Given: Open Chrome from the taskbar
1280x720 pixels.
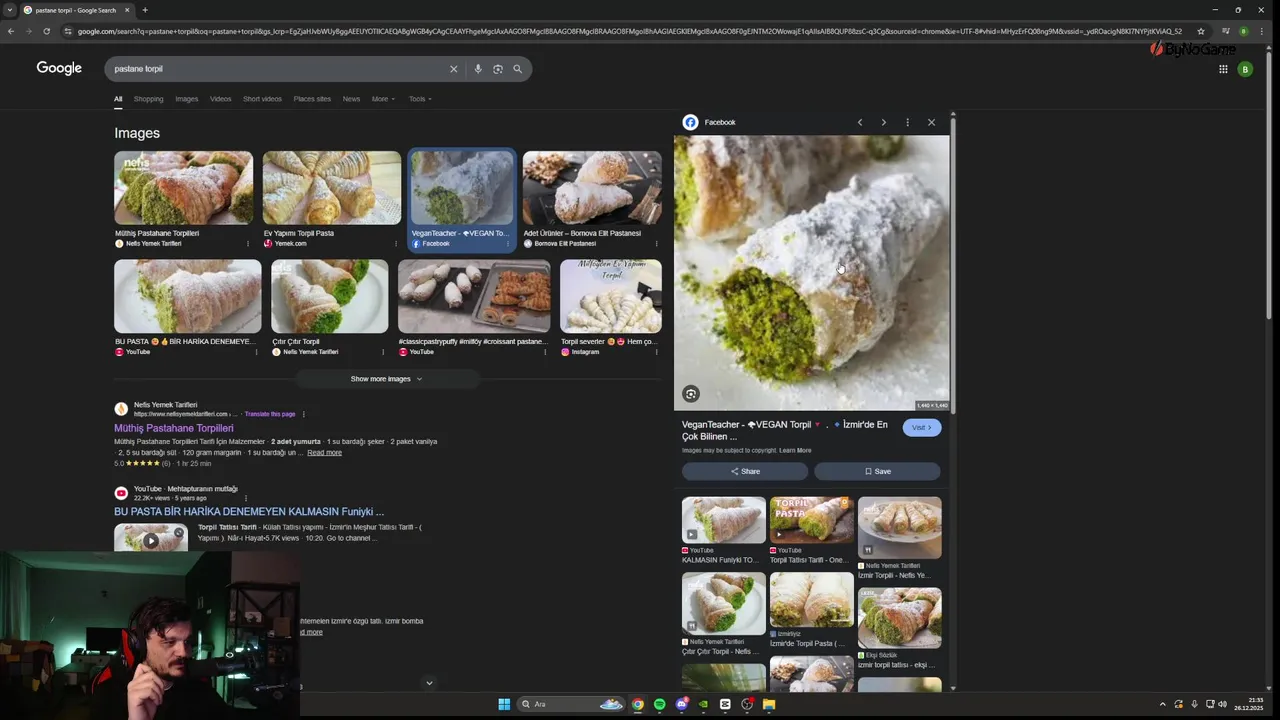Looking at the screenshot, I should (637, 704).
